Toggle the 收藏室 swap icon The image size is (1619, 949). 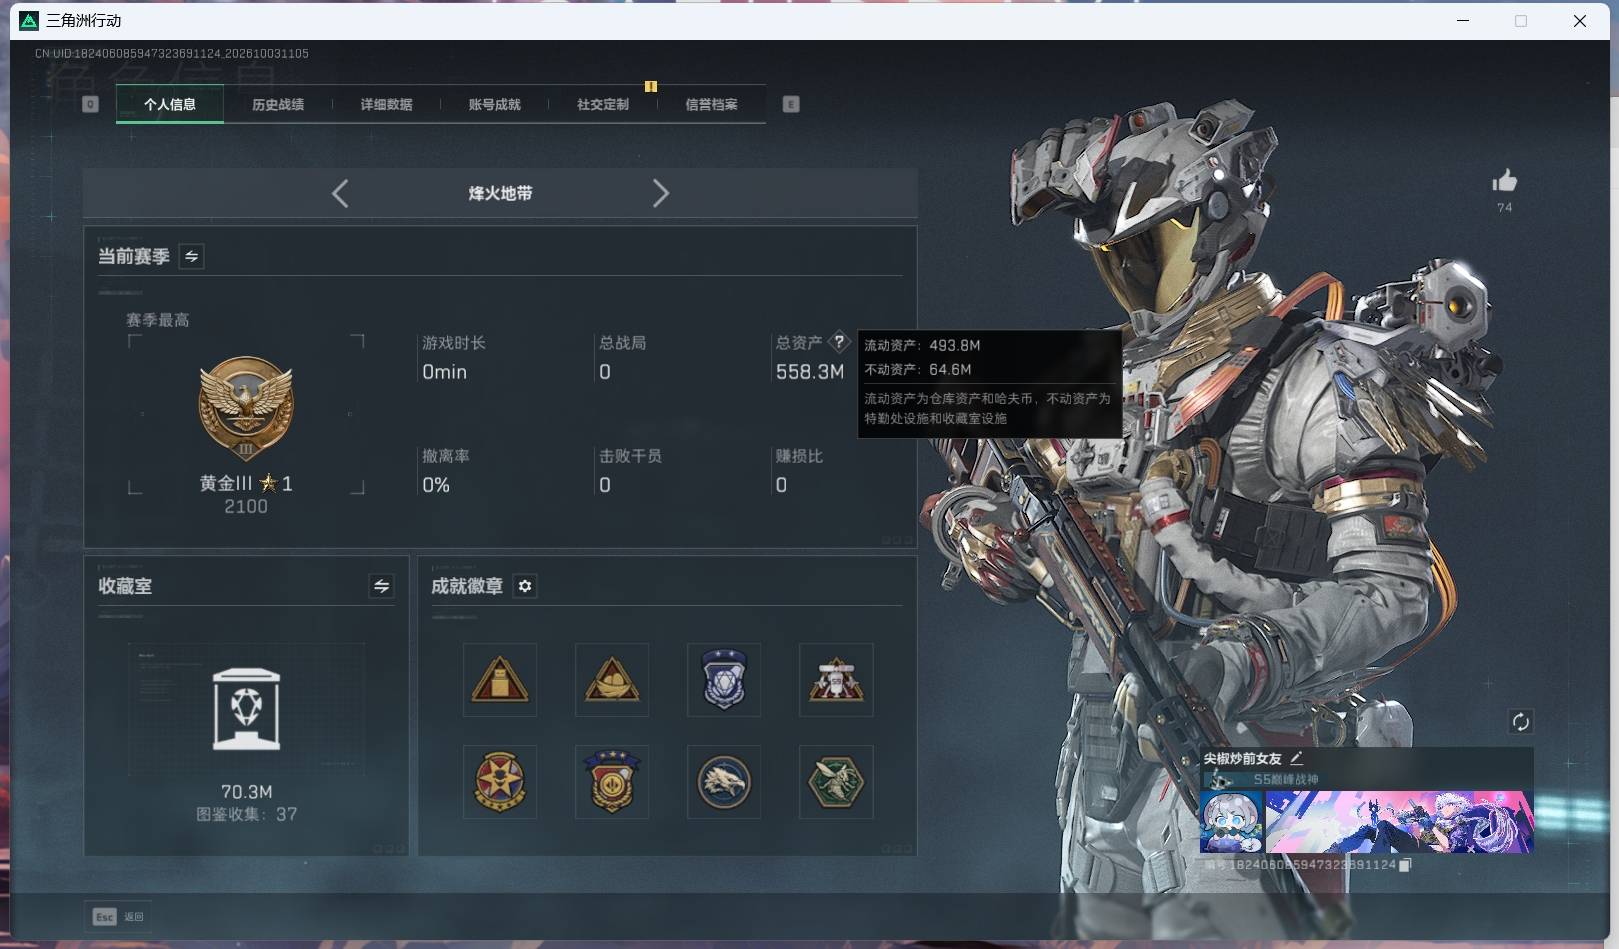(381, 586)
